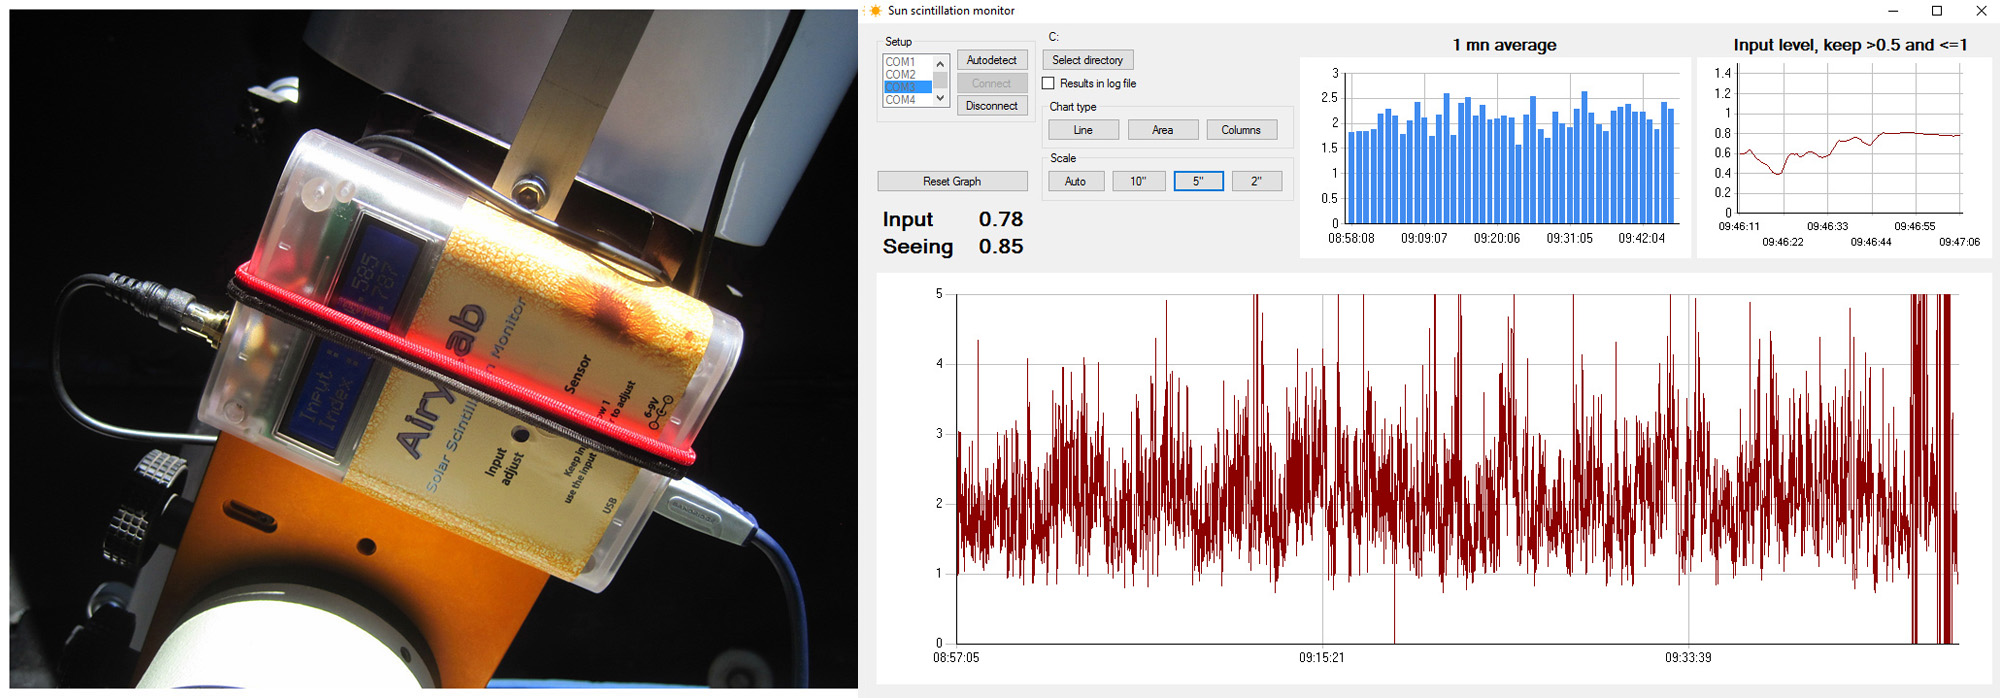2000x698 pixels.
Task: Click the Reset Graph button
Action: pyautogui.click(x=952, y=181)
